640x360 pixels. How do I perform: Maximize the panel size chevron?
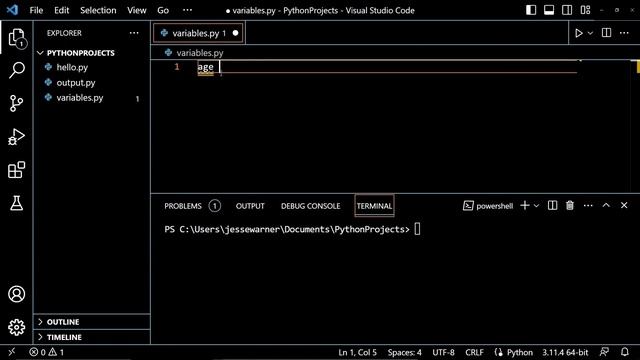click(x=606, y=205)
